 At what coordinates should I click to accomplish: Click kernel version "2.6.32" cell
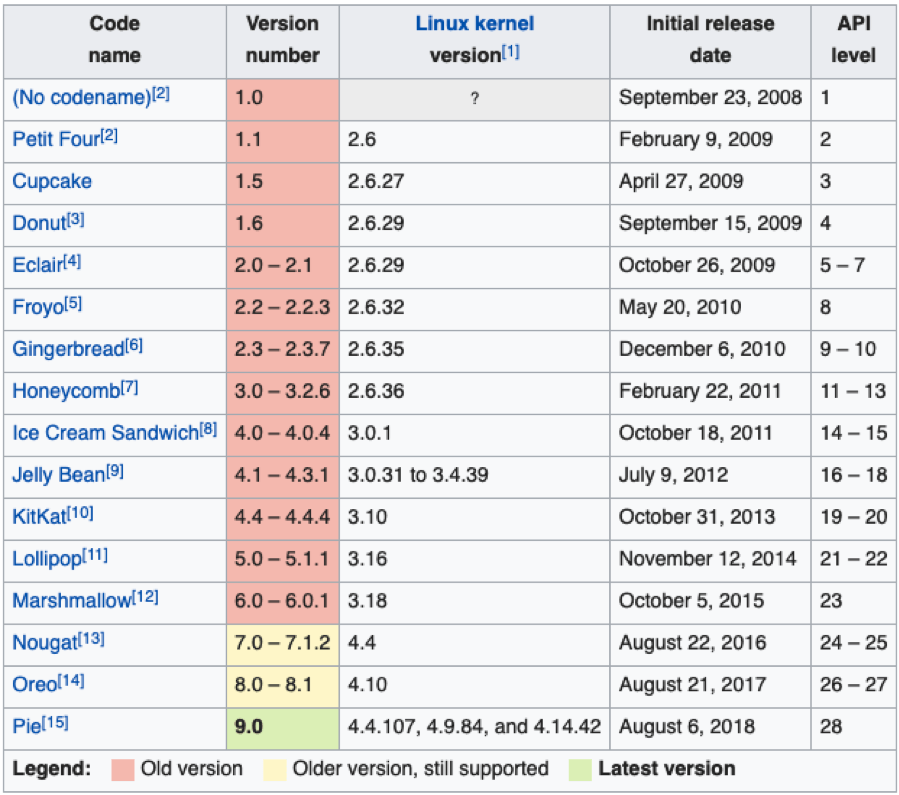(x=475, y=308)
